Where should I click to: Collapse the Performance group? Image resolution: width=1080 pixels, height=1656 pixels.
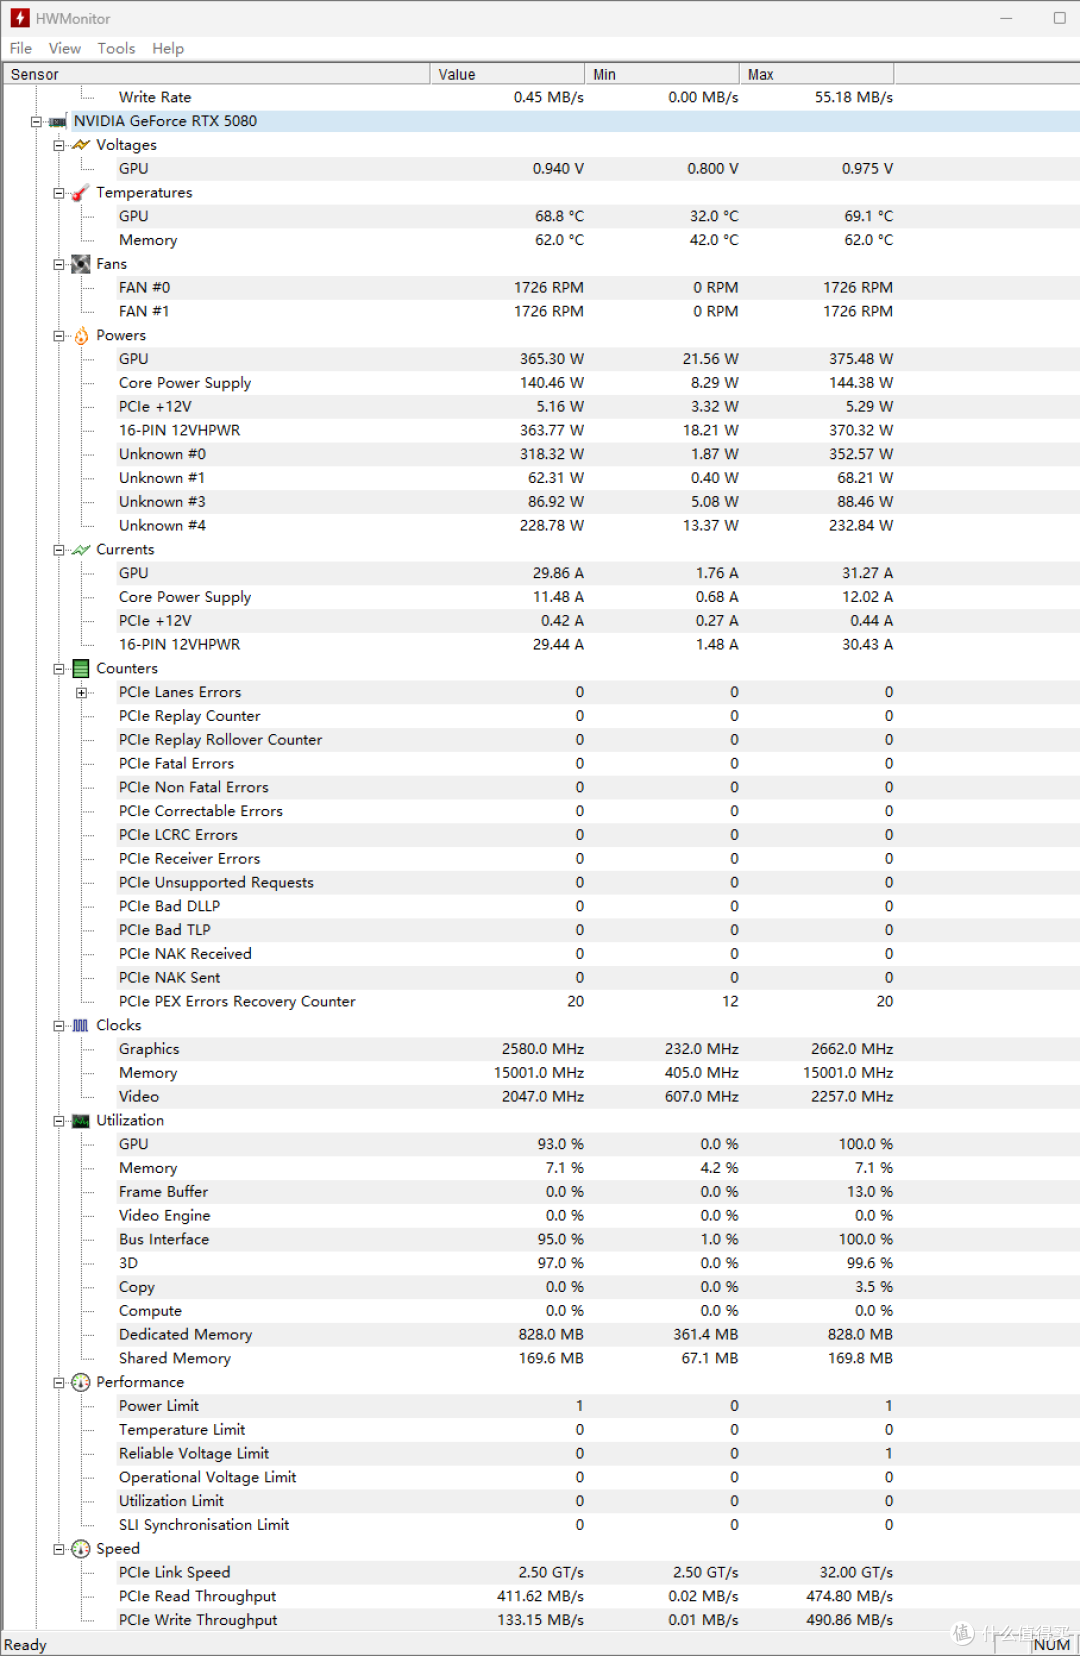point(59,1383)
